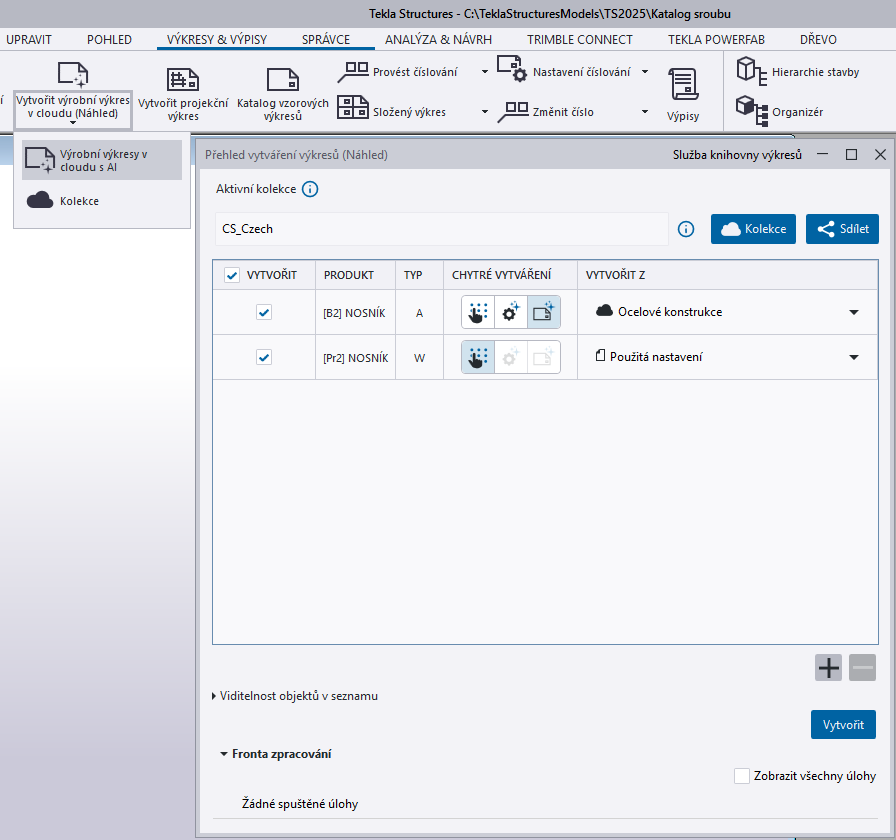The image size is (896, 840).
Task: Click manual selection icon in Pr2 NOSNÍK row
Action: [478, 357]
